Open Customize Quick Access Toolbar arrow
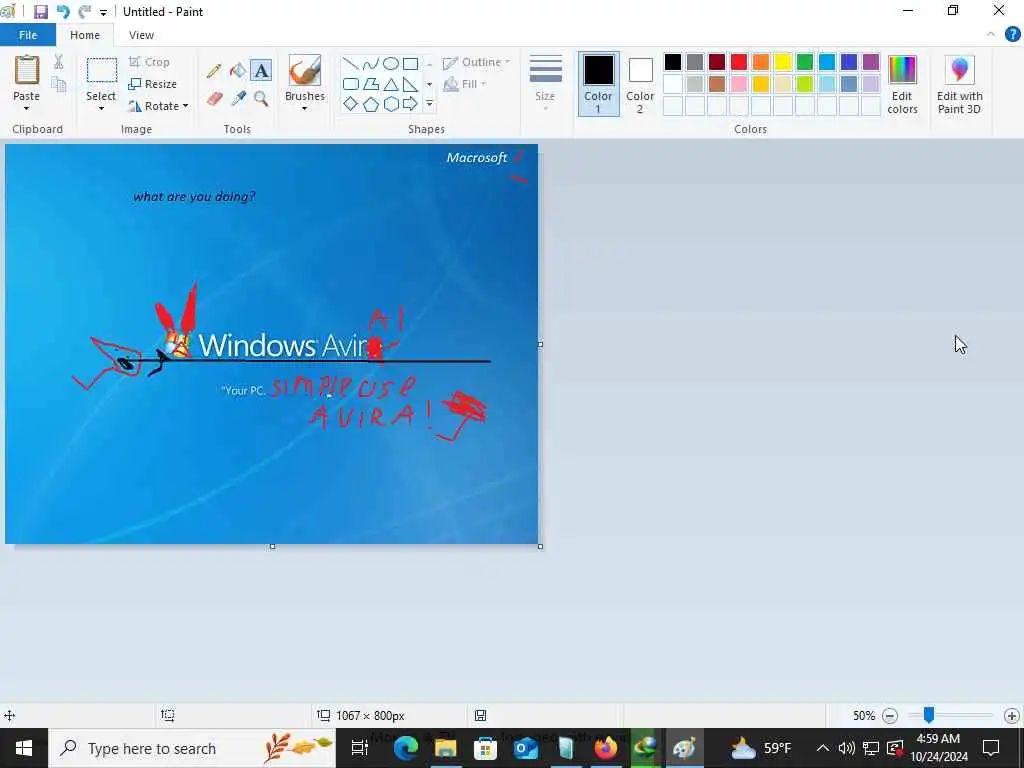The image size is (1024, 768). tap(103, 12)
